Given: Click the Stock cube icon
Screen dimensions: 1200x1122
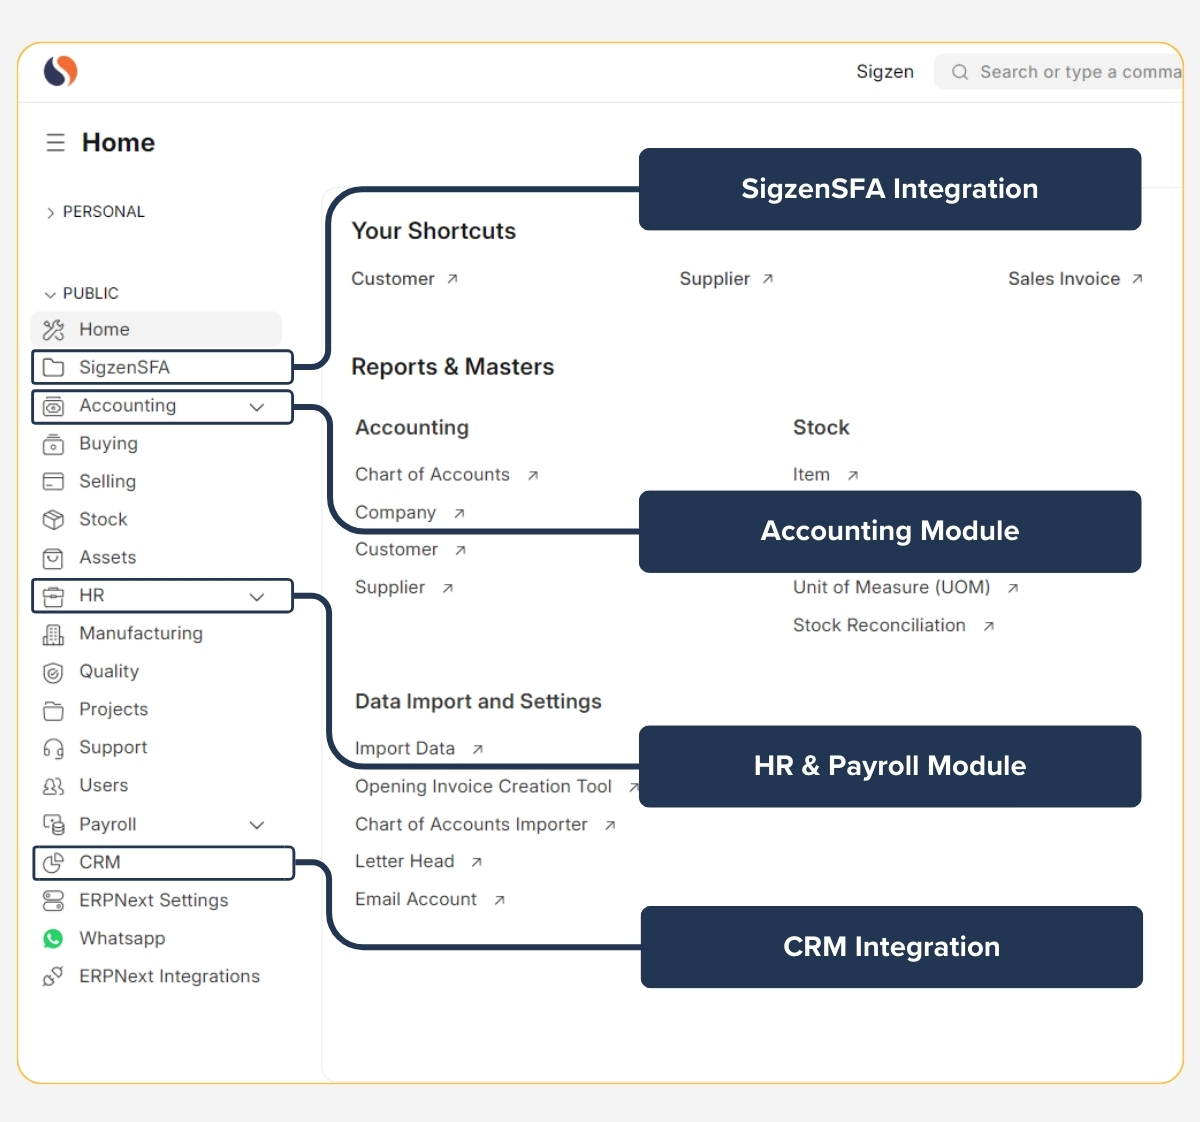Looking at the screenshot, I should click(x=53, y=519).
